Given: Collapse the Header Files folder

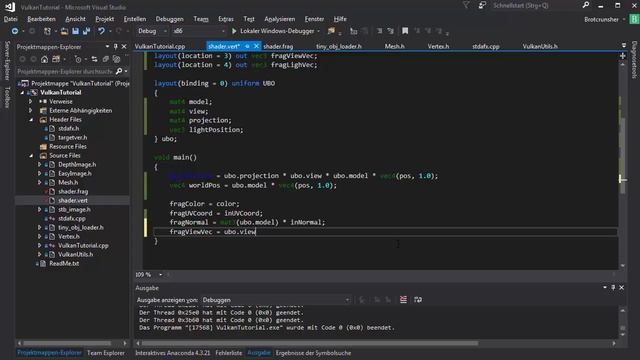Looking at the screenshot, I should pos(31,120).
